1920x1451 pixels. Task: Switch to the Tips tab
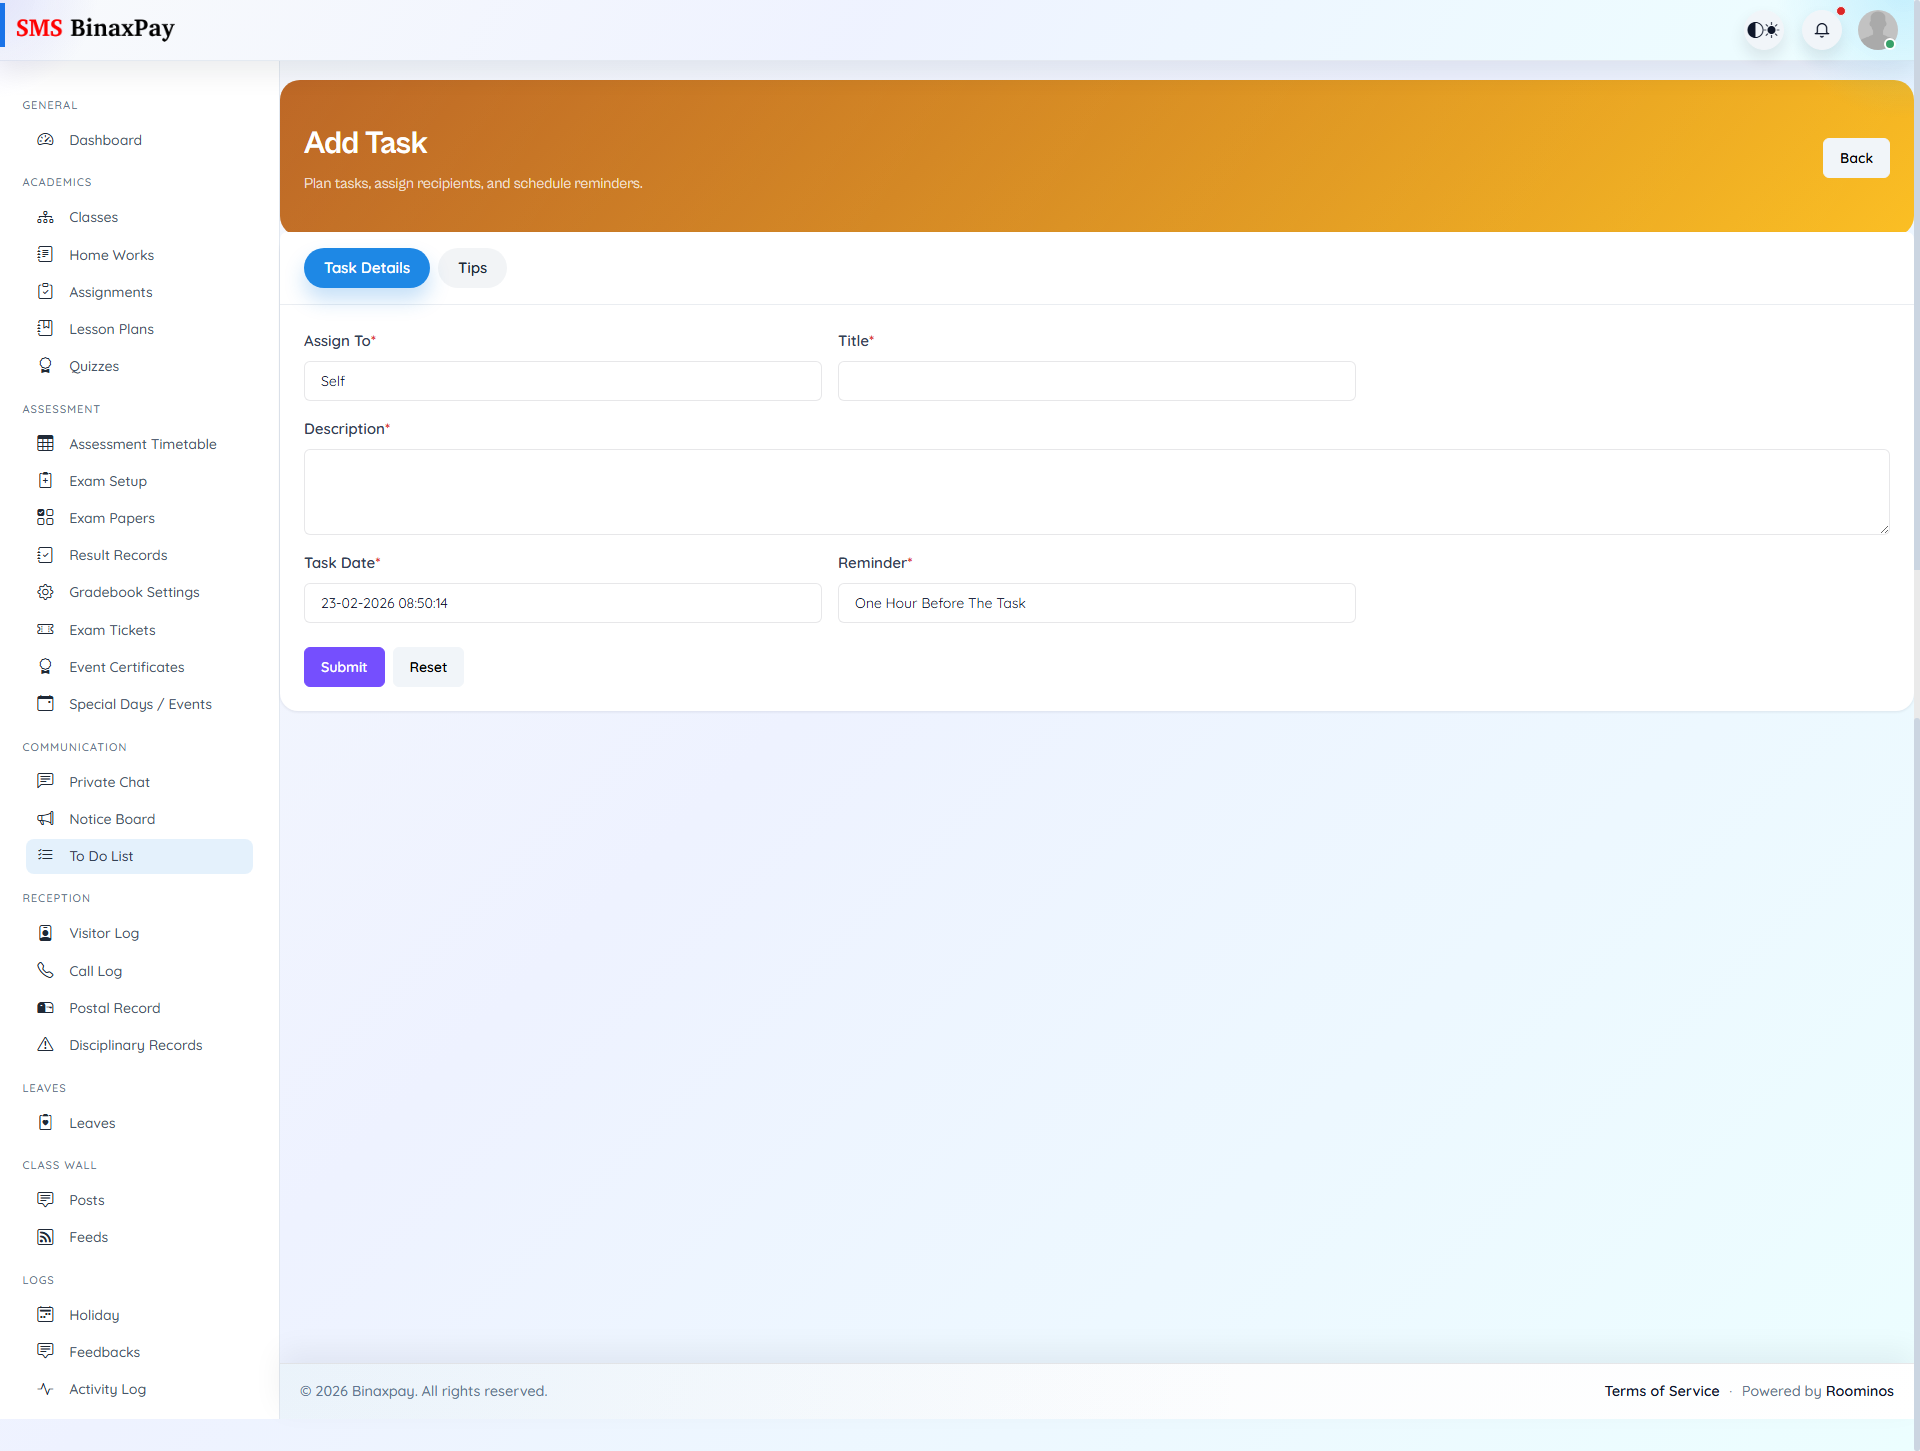[x=472, y=268]
